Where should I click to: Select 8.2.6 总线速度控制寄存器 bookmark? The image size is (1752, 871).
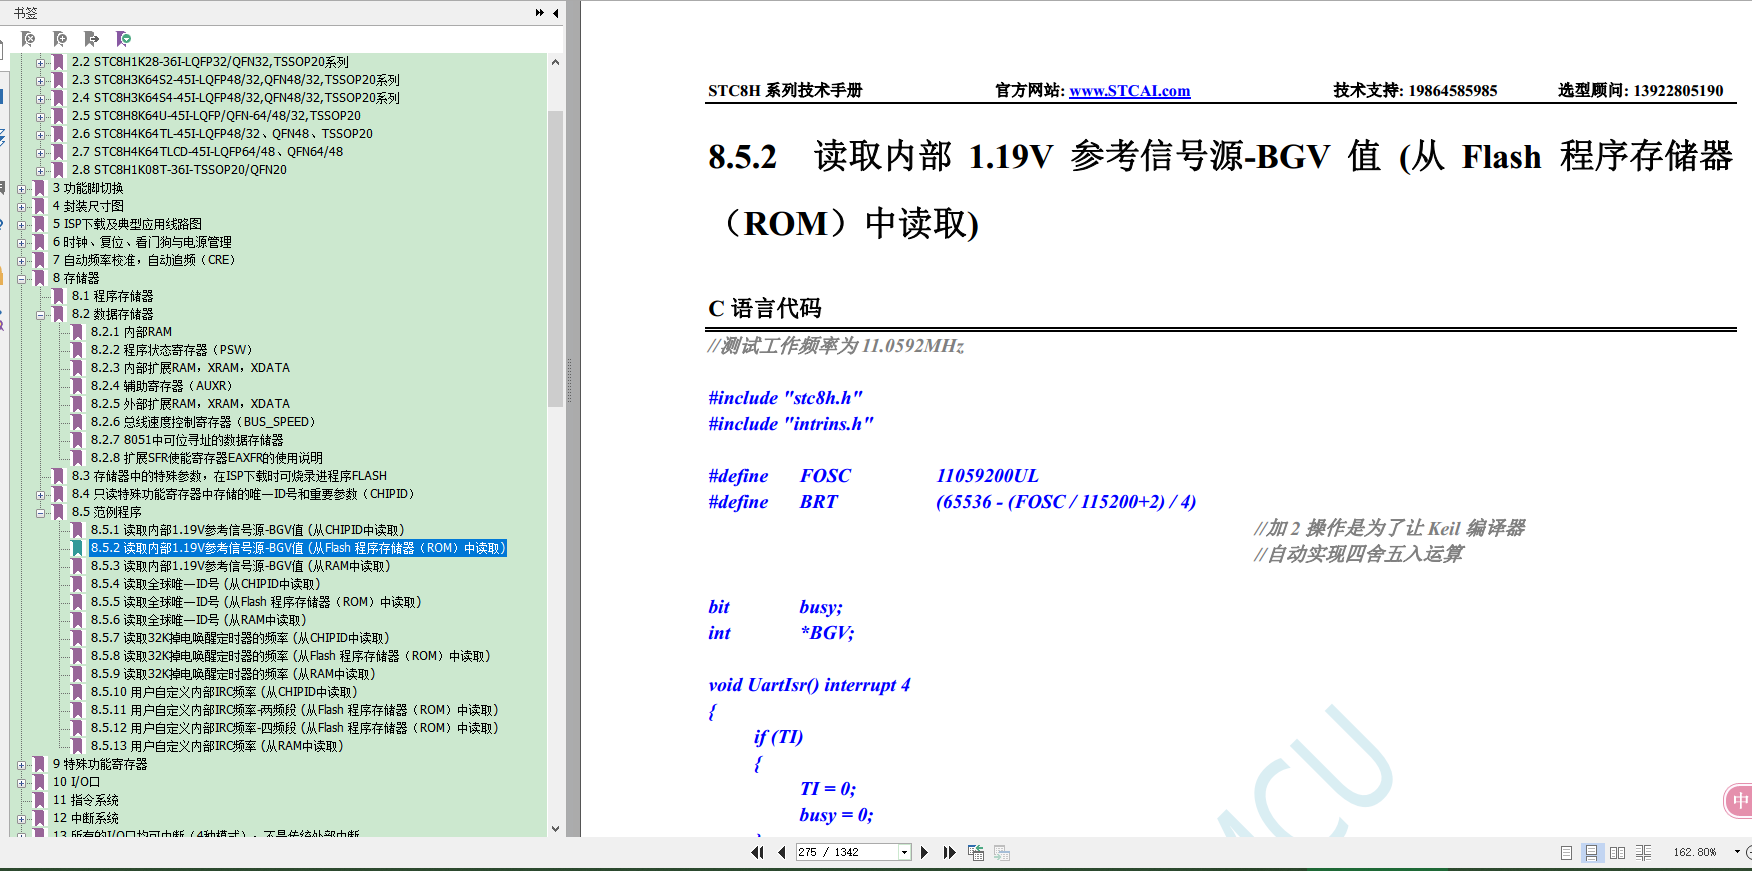coord(204,422)
